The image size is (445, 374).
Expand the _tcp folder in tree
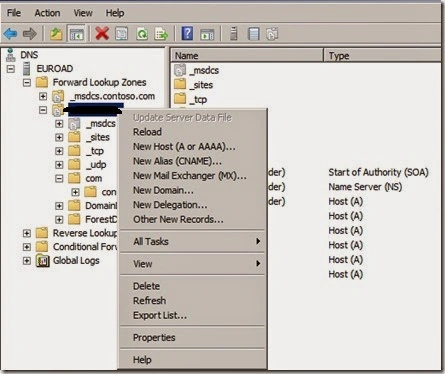point(59,151)
